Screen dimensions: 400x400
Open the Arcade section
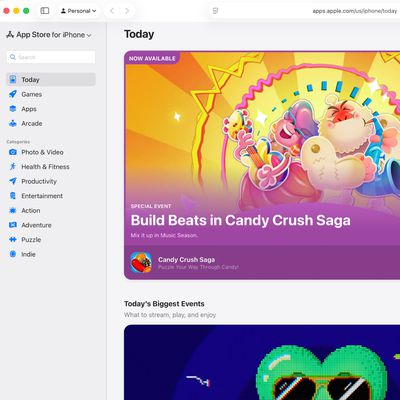click(x=51, y=124)
